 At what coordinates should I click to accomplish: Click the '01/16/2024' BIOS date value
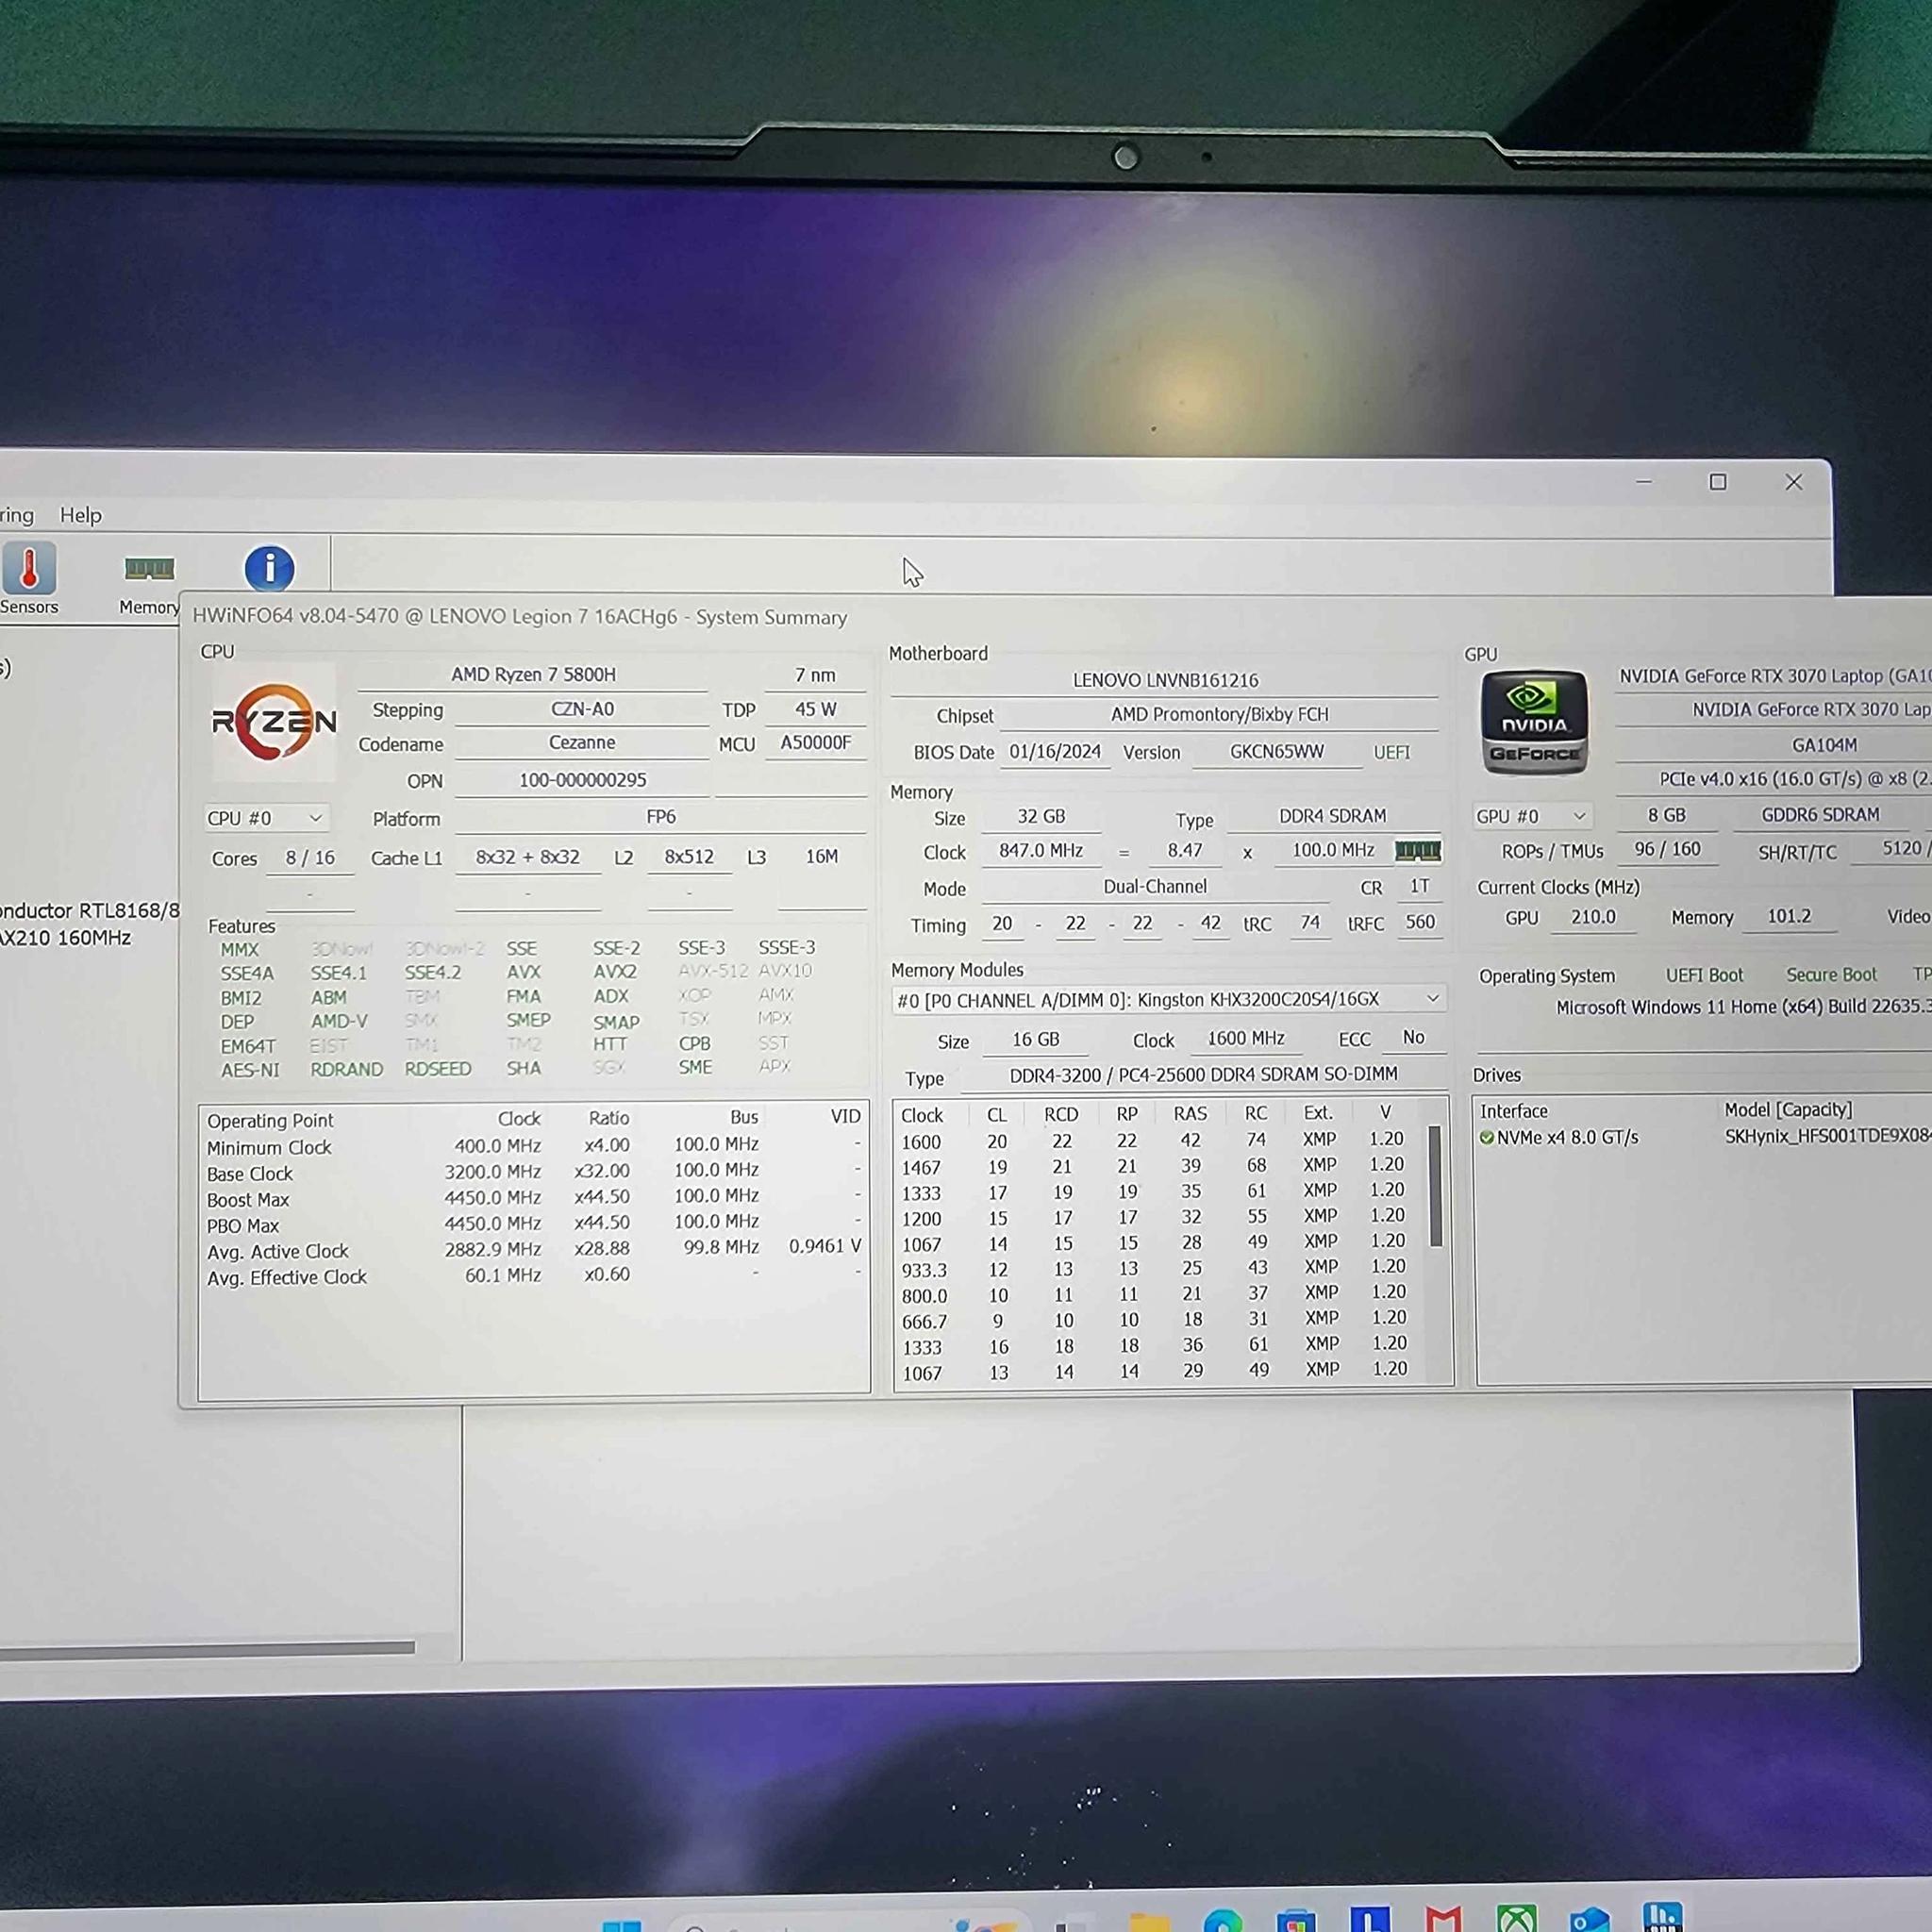tap(1055, 751)
